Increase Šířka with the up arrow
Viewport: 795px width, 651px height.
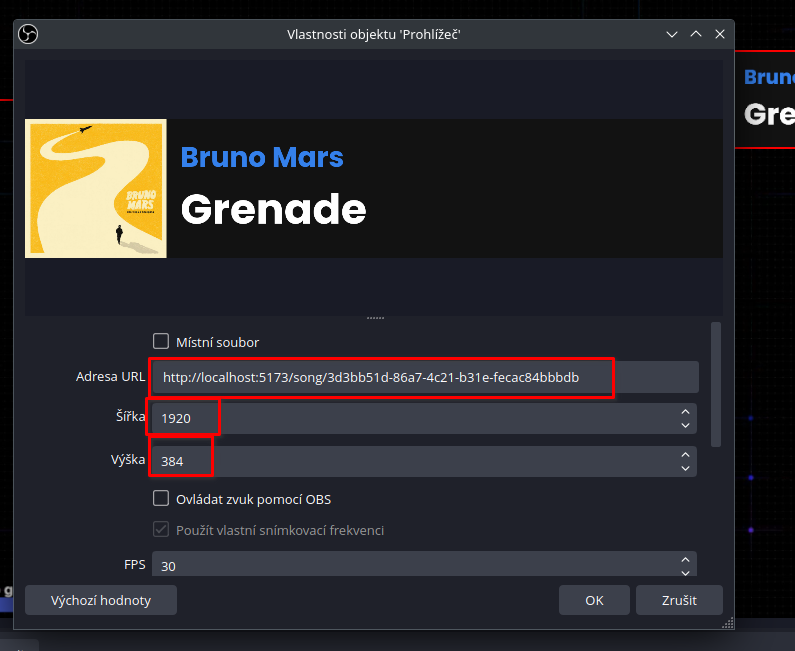click(685, 412)
